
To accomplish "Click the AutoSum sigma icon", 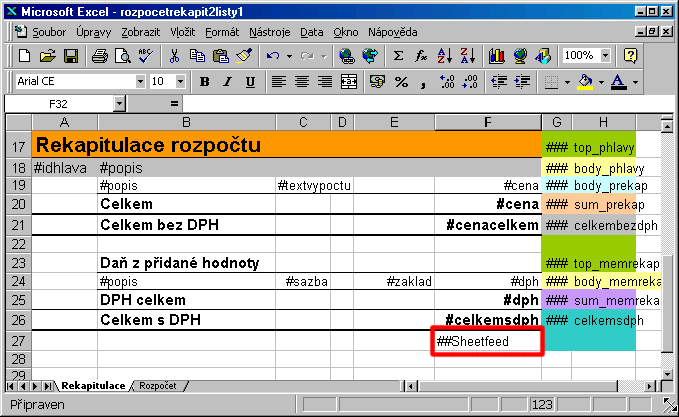I will click(399, 56).
